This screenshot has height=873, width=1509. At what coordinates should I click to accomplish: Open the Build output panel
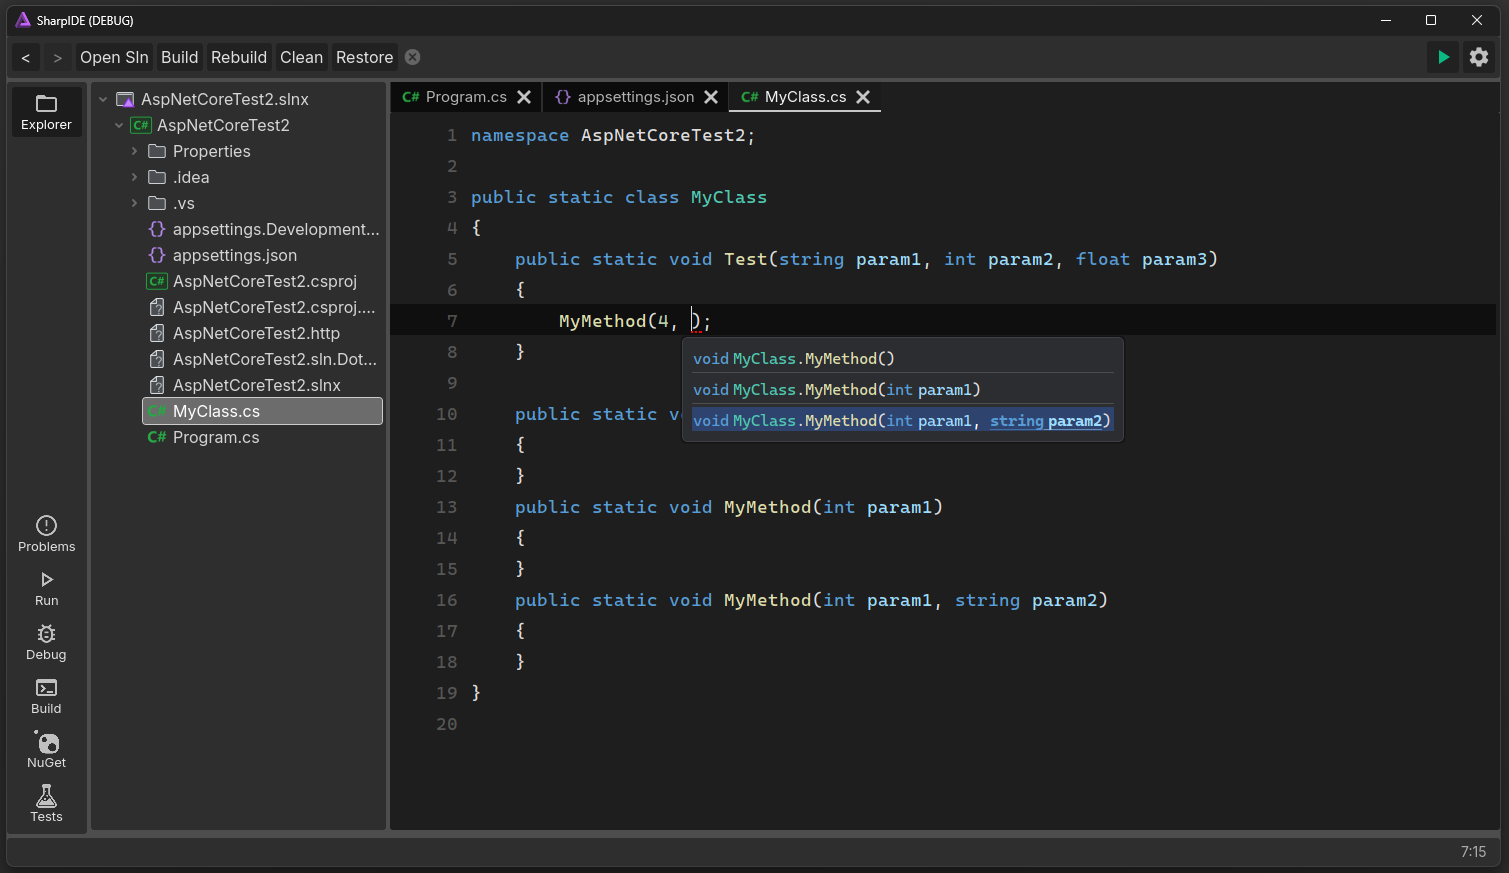pos(46,696)
